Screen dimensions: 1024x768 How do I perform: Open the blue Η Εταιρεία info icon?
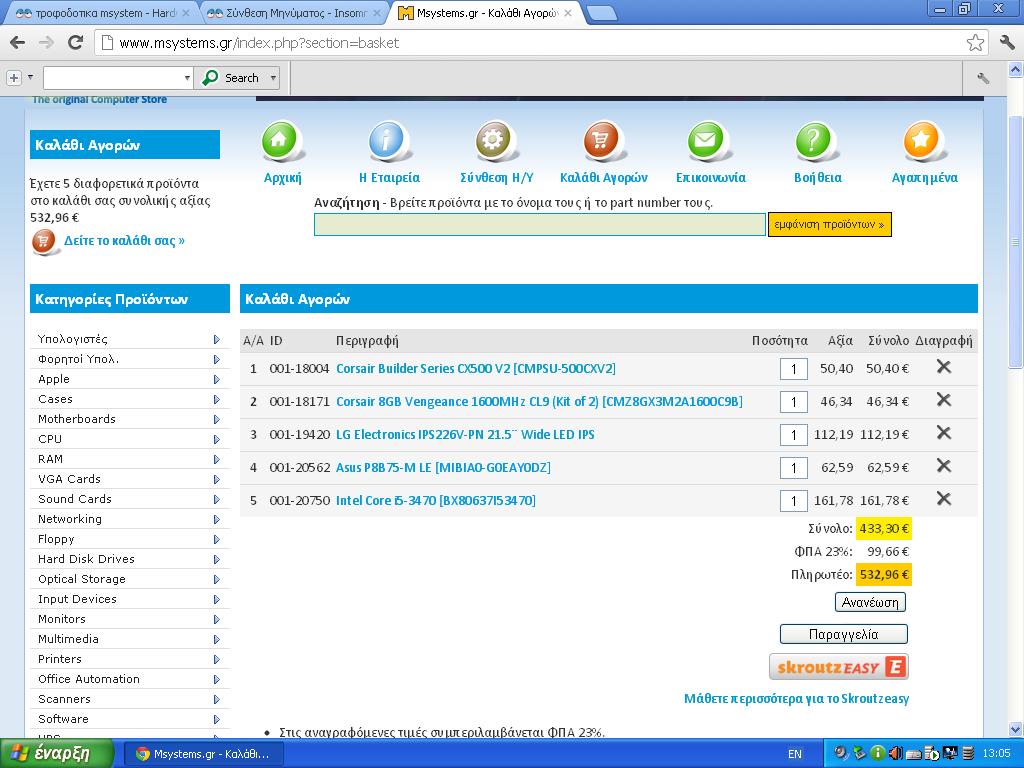click(x=387, y=141)
